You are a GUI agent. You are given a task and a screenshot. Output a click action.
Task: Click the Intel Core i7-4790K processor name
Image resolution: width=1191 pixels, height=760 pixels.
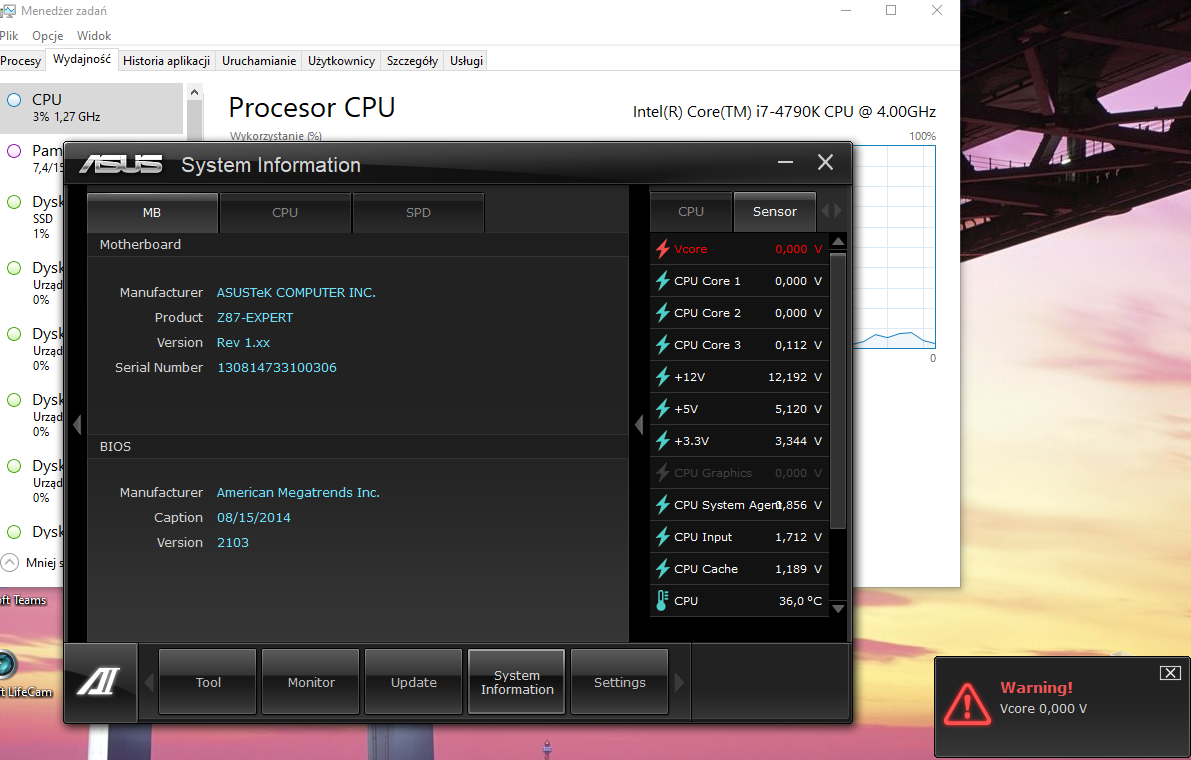(x=784, y=112)
